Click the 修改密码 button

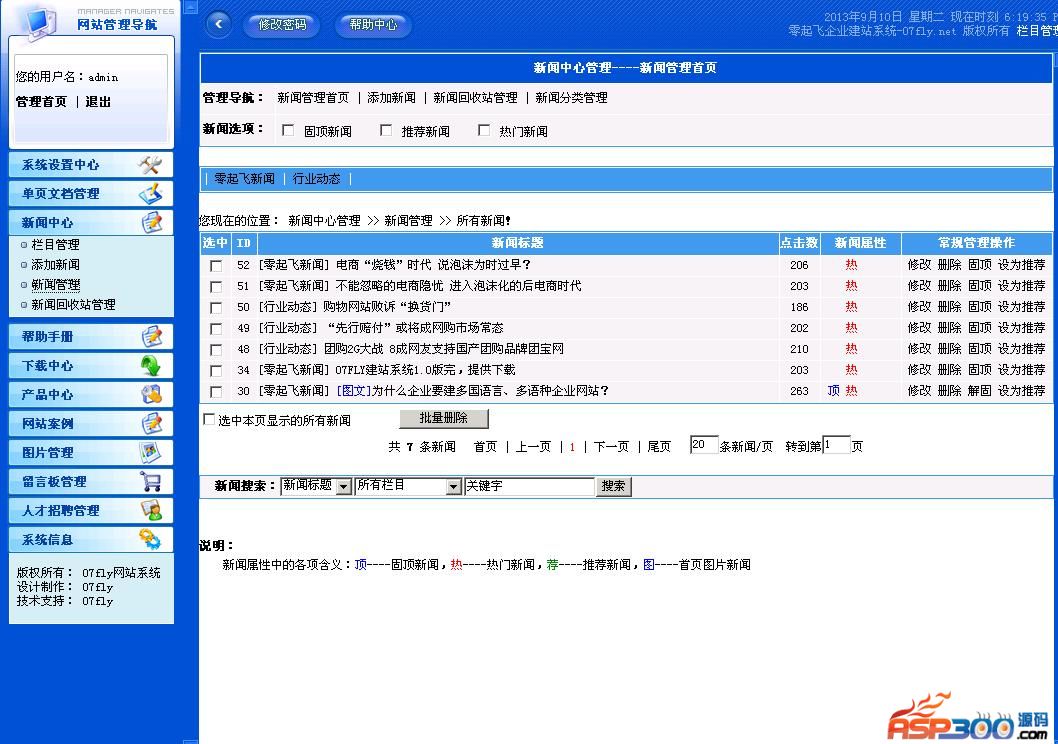281,25
